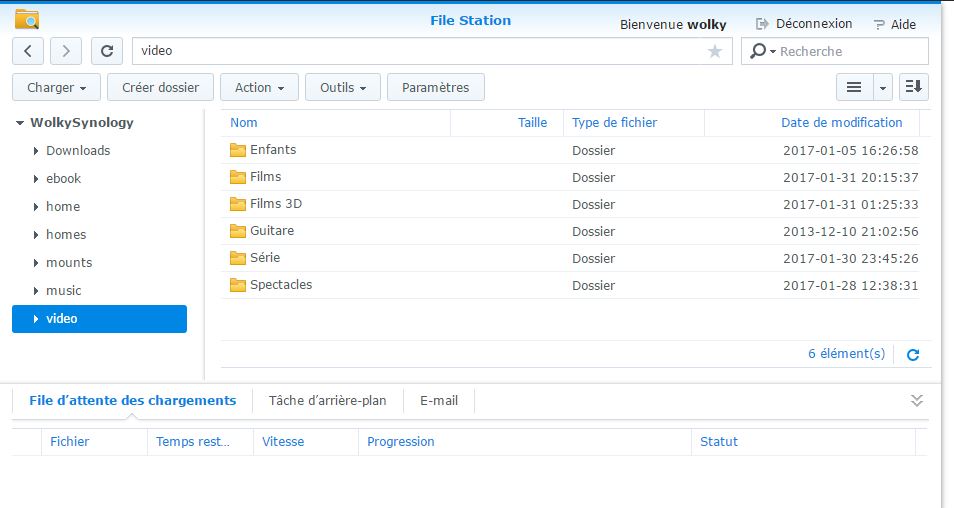Open the Outils dropdown menu

(342, 88)
